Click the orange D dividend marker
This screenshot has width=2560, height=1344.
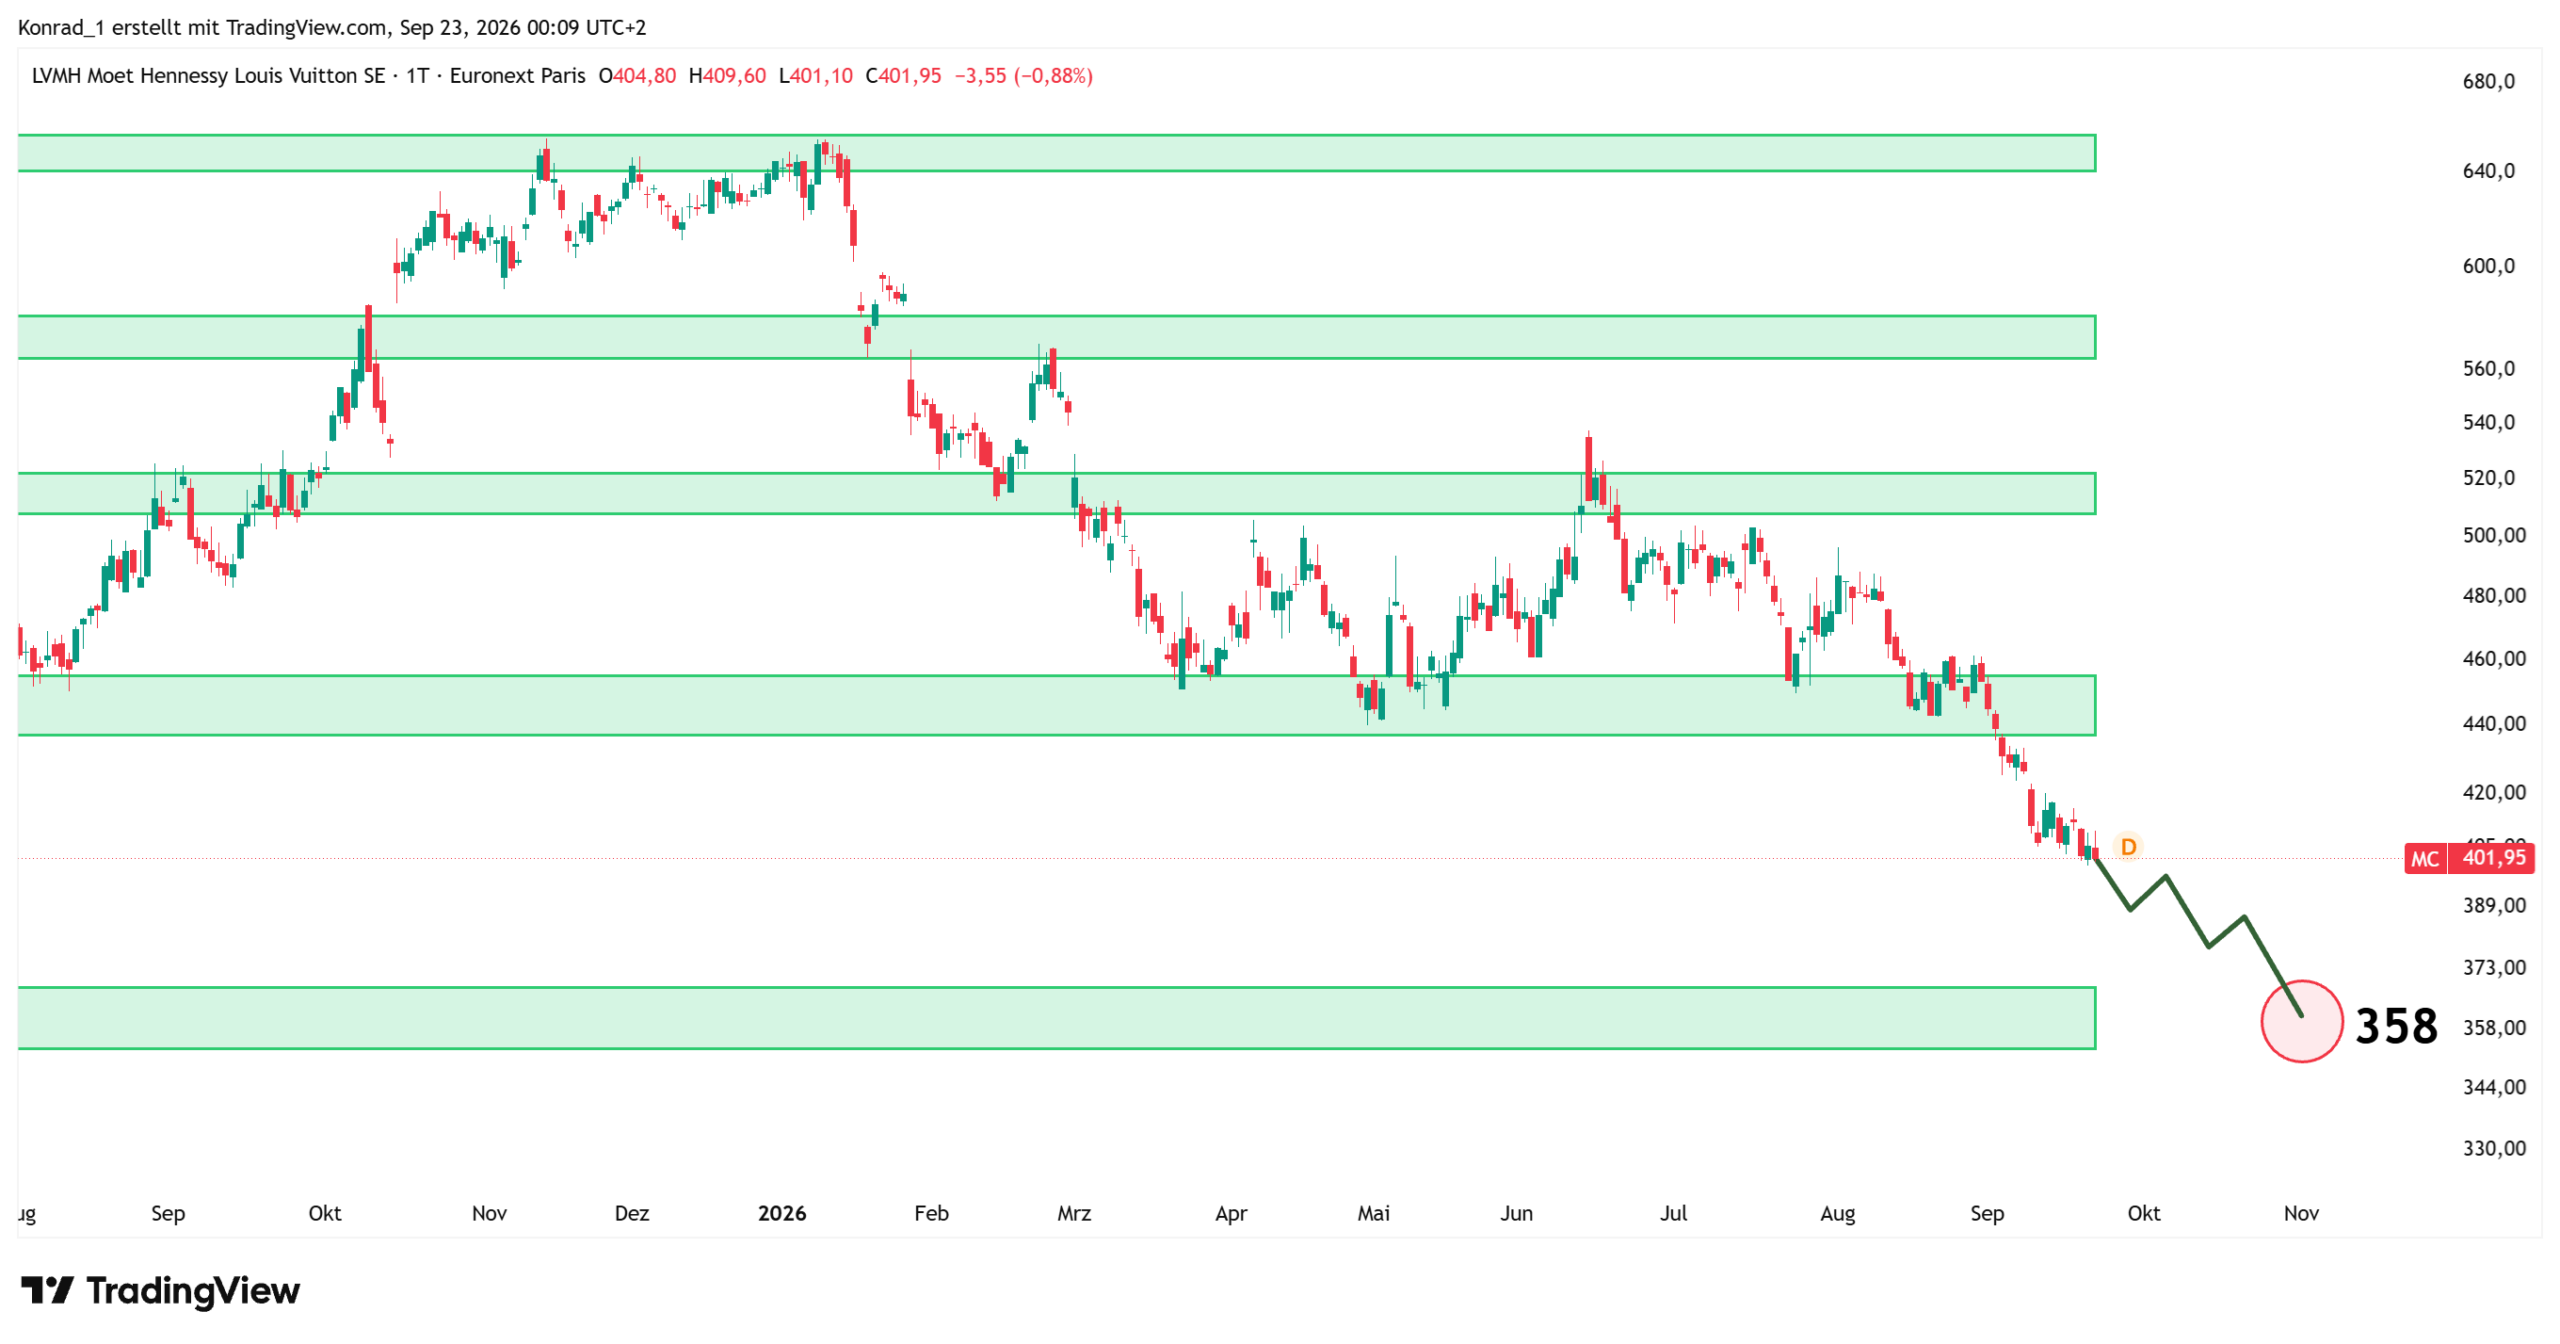click(2127, 846)
